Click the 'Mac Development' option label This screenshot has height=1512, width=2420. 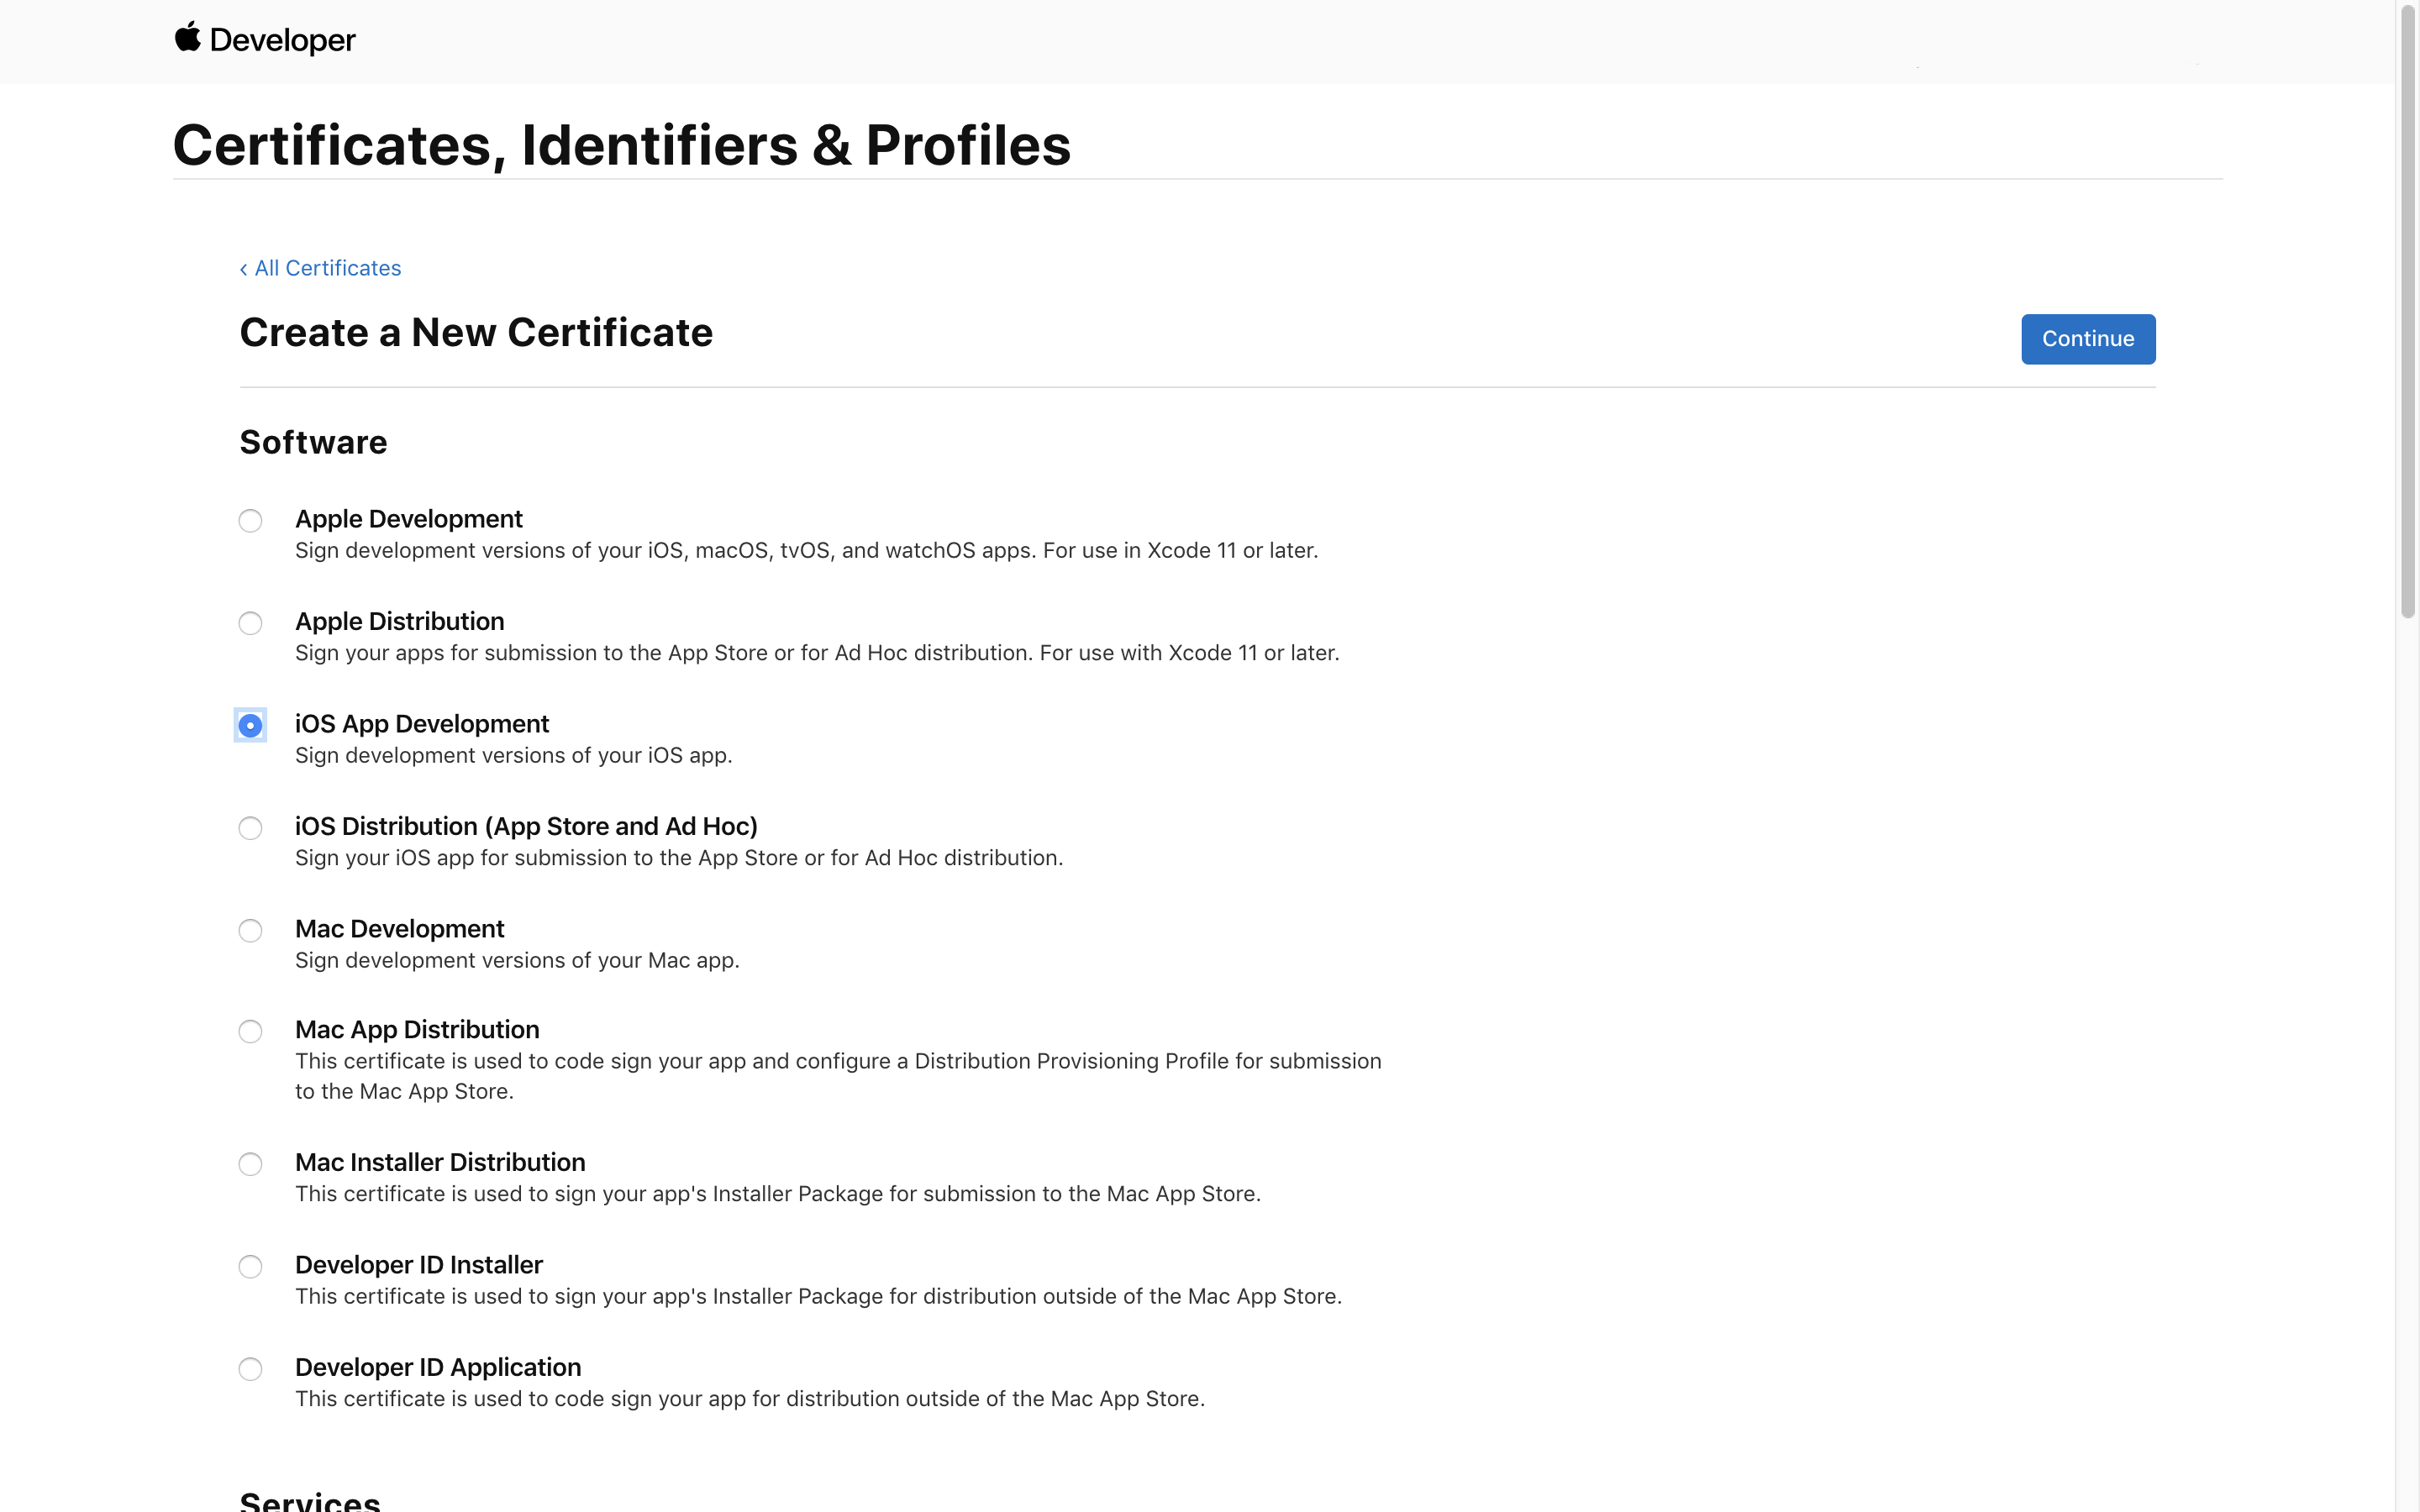[399, 929]
